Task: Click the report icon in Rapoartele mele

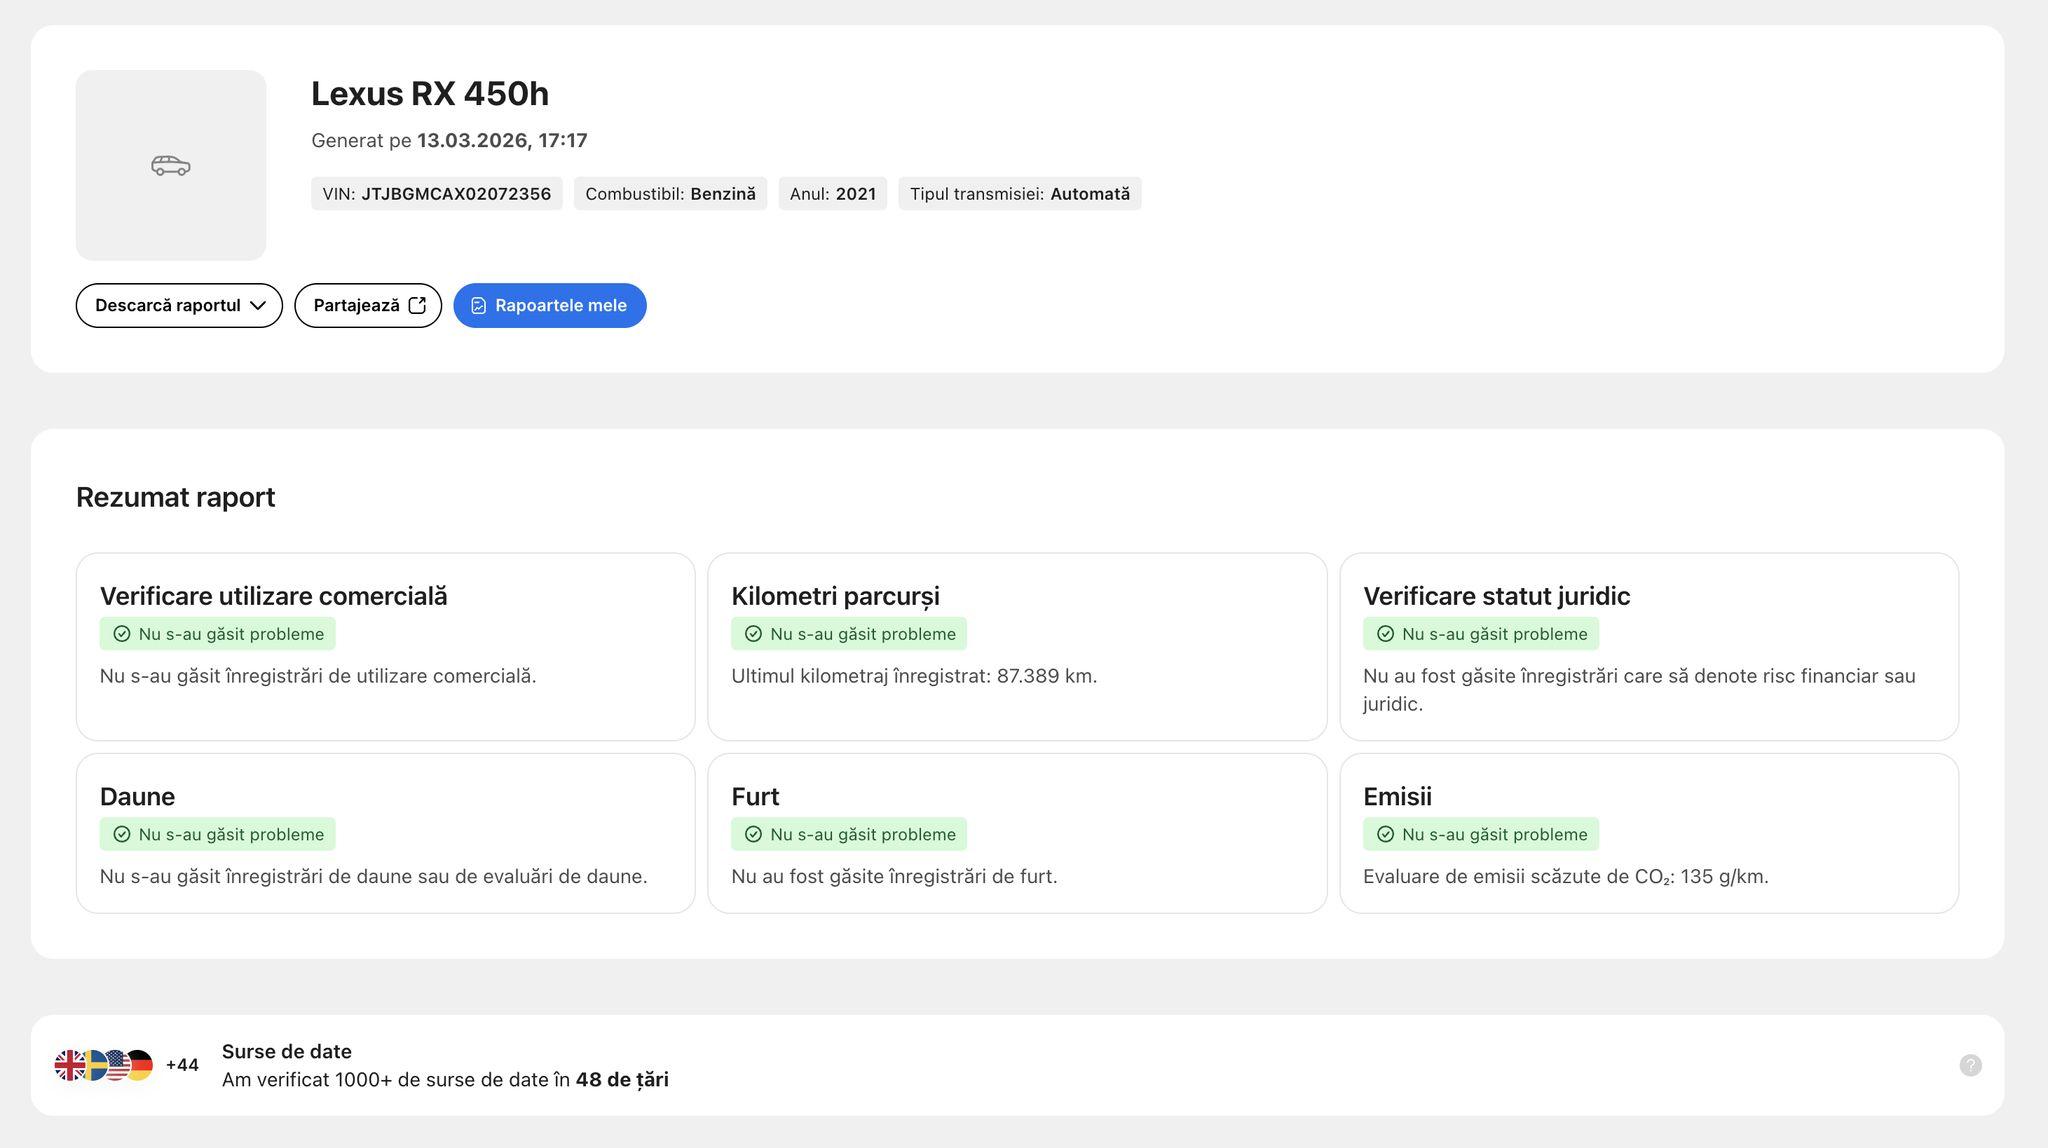Action: pos(479,305)
